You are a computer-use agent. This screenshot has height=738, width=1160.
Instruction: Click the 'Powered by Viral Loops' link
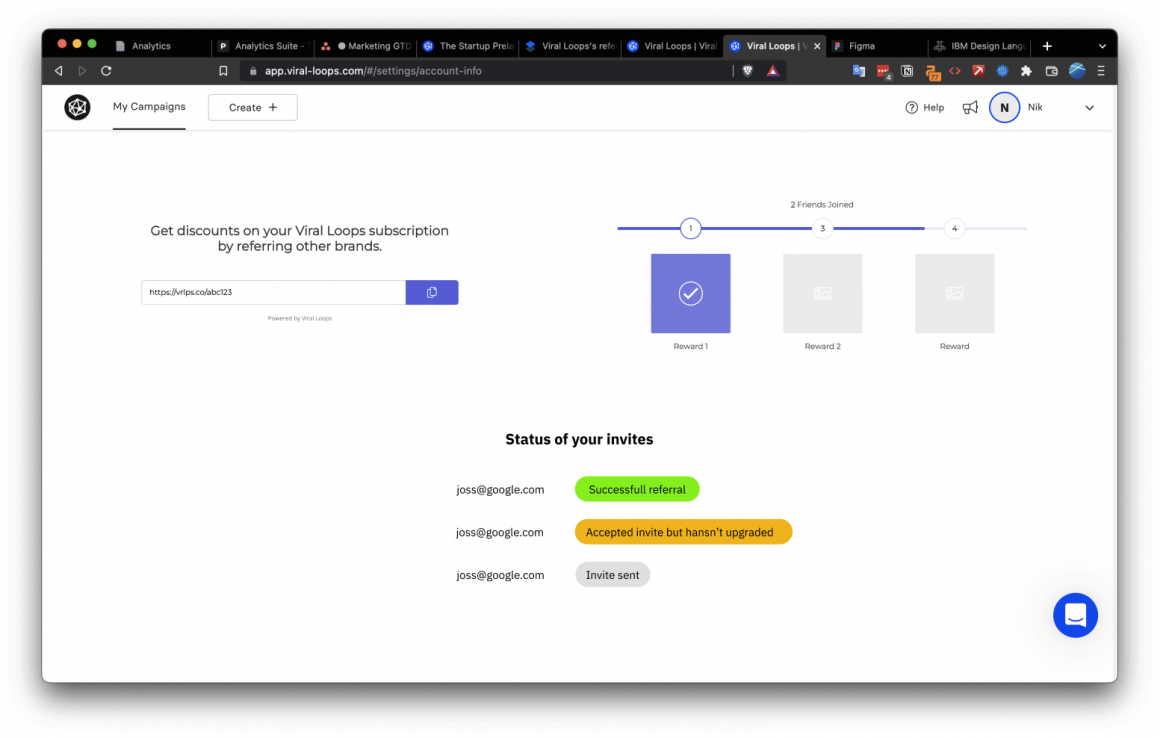click(x=300, y=318)
